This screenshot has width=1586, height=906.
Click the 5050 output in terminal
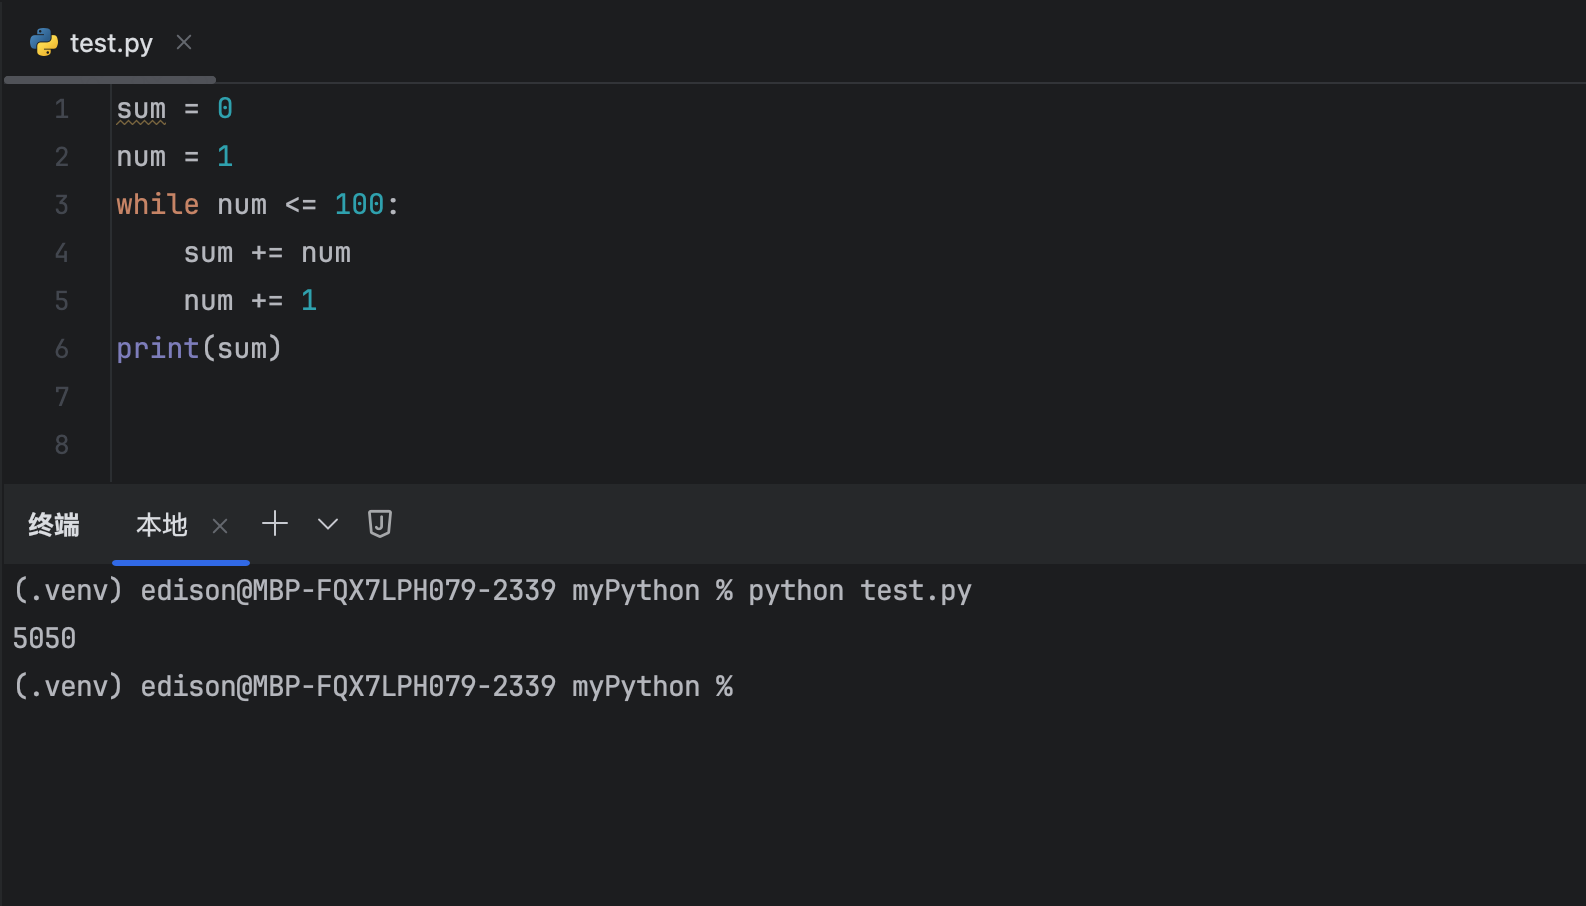44,638
